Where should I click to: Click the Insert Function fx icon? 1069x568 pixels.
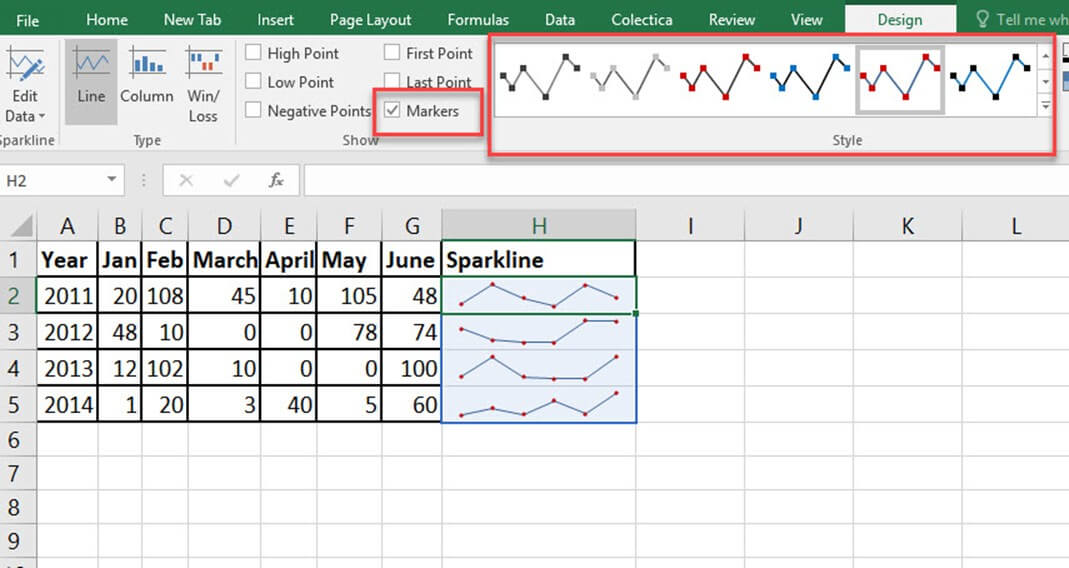click(276, 181)
